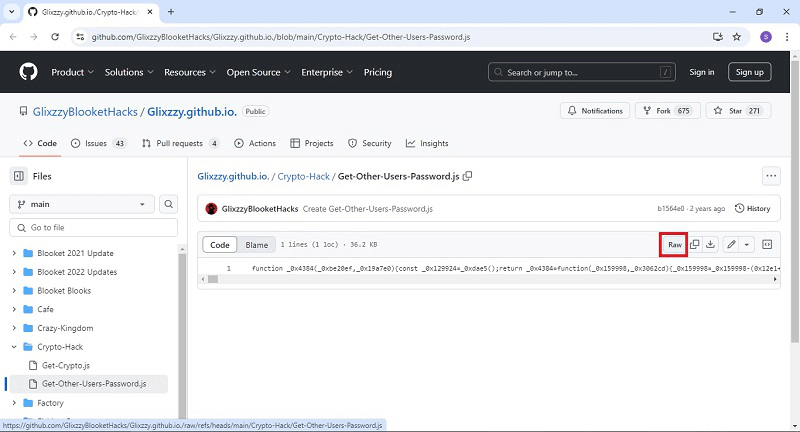Edit this file pencil icon
Image resolution: width=800 pixels, height=432 pixels.
tap(731, 245)
